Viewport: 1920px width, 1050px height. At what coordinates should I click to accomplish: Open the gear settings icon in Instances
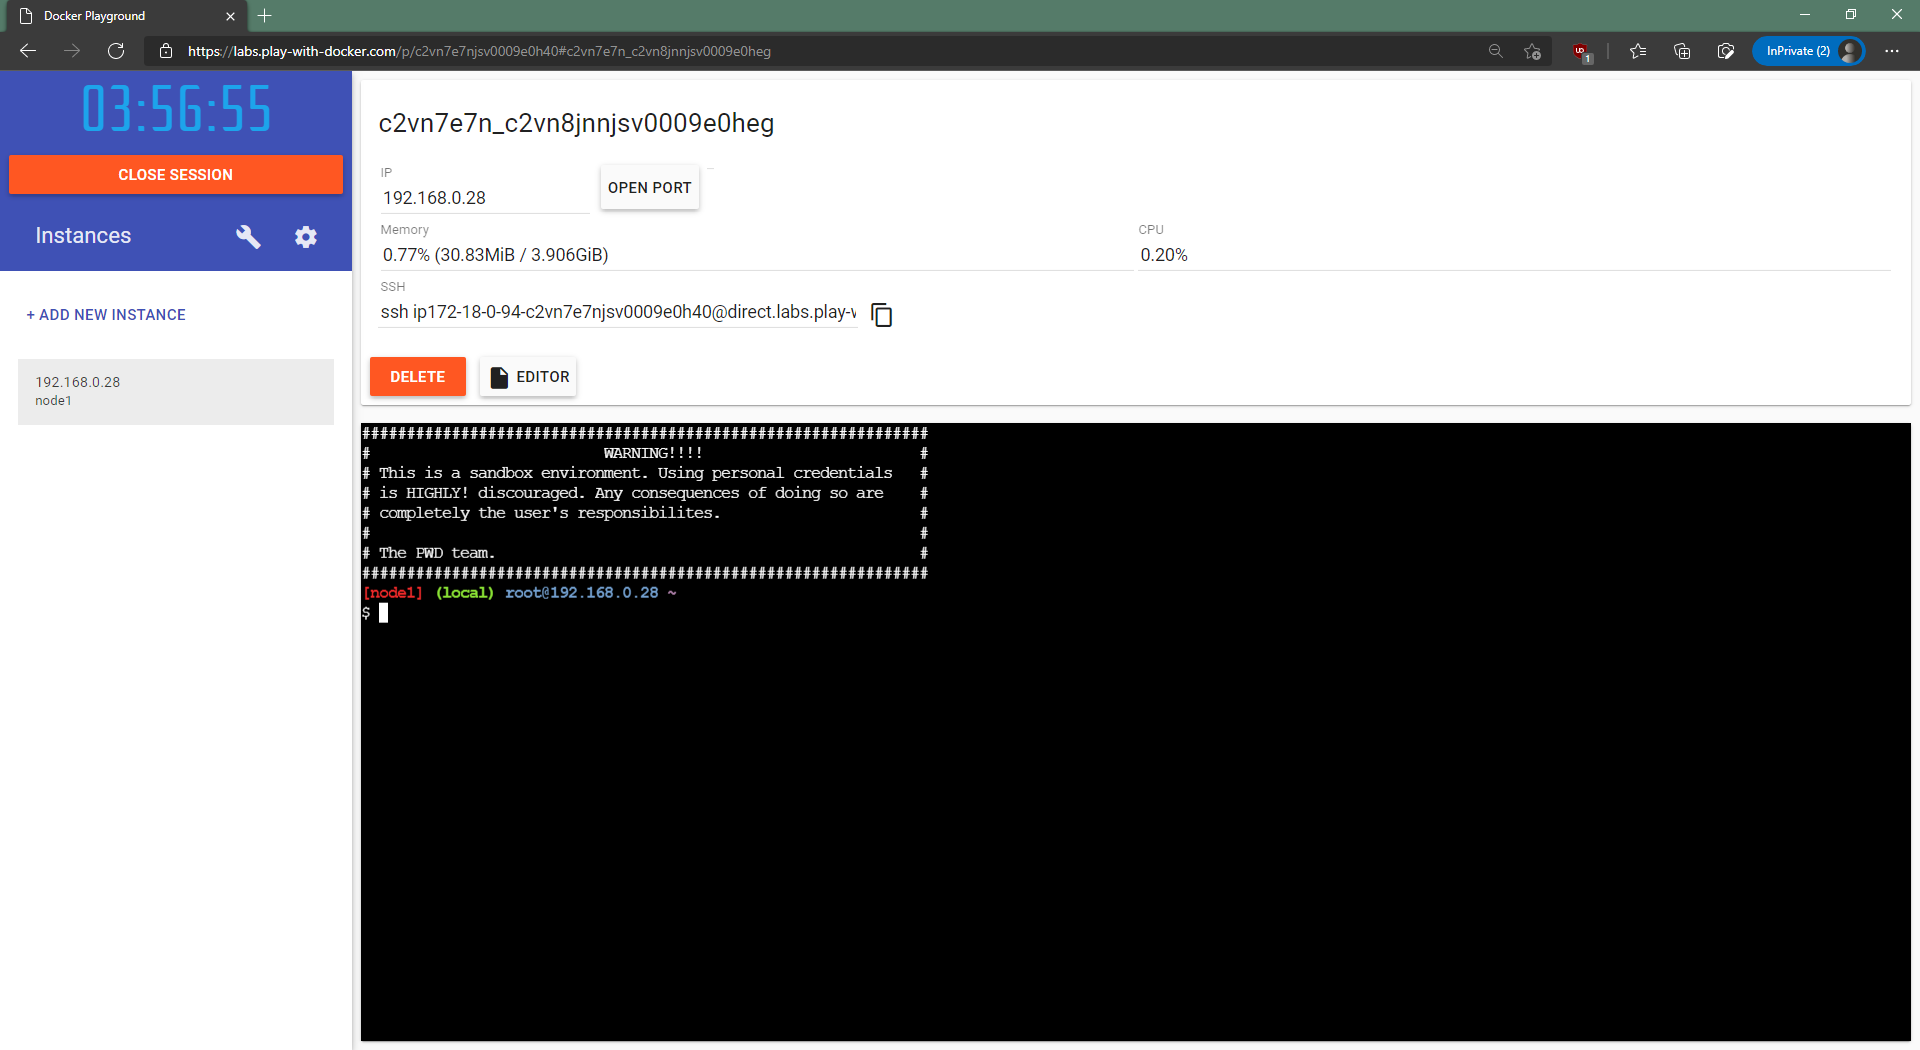click(306, 237)
